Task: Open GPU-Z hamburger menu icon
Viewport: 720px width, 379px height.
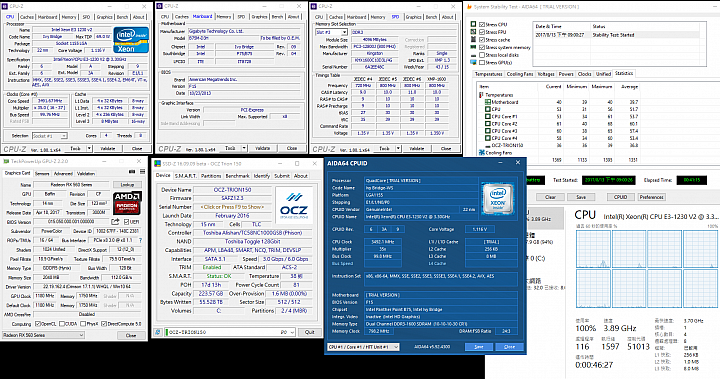Action: click(141, 172)
